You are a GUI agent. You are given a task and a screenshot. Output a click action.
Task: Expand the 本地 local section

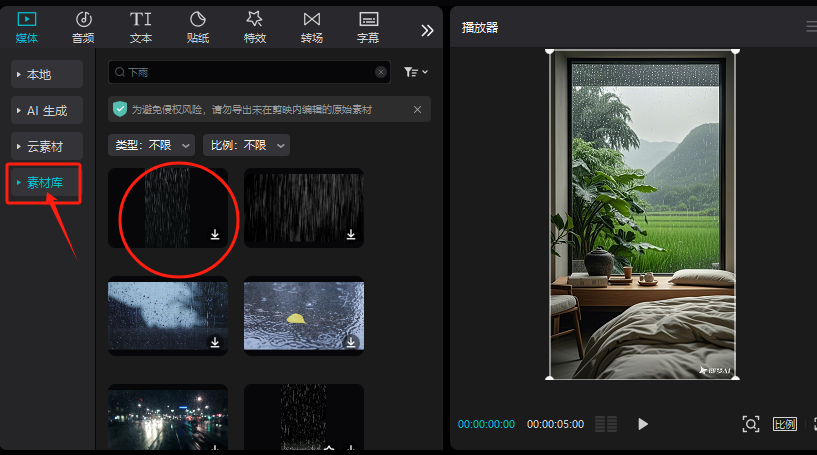(47, 75)
